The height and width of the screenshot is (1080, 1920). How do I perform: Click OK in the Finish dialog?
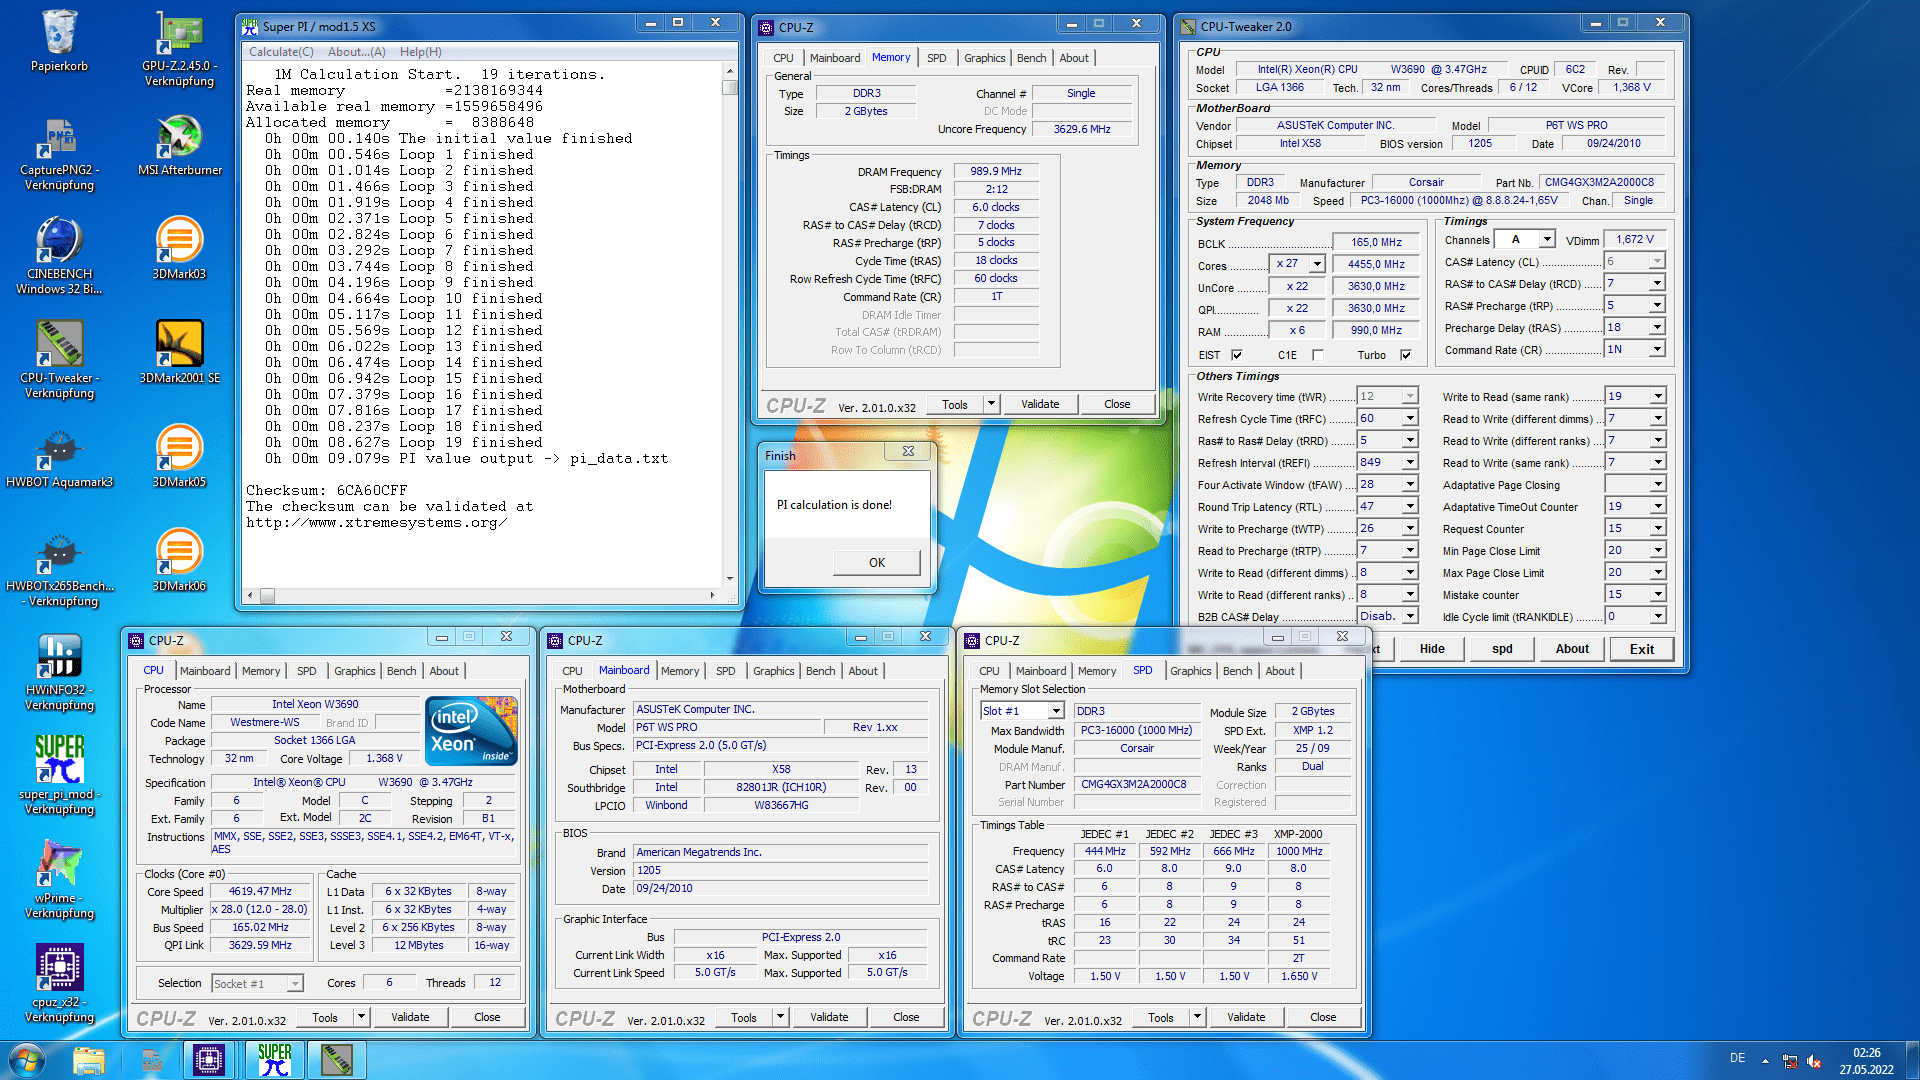coord(877,563)
